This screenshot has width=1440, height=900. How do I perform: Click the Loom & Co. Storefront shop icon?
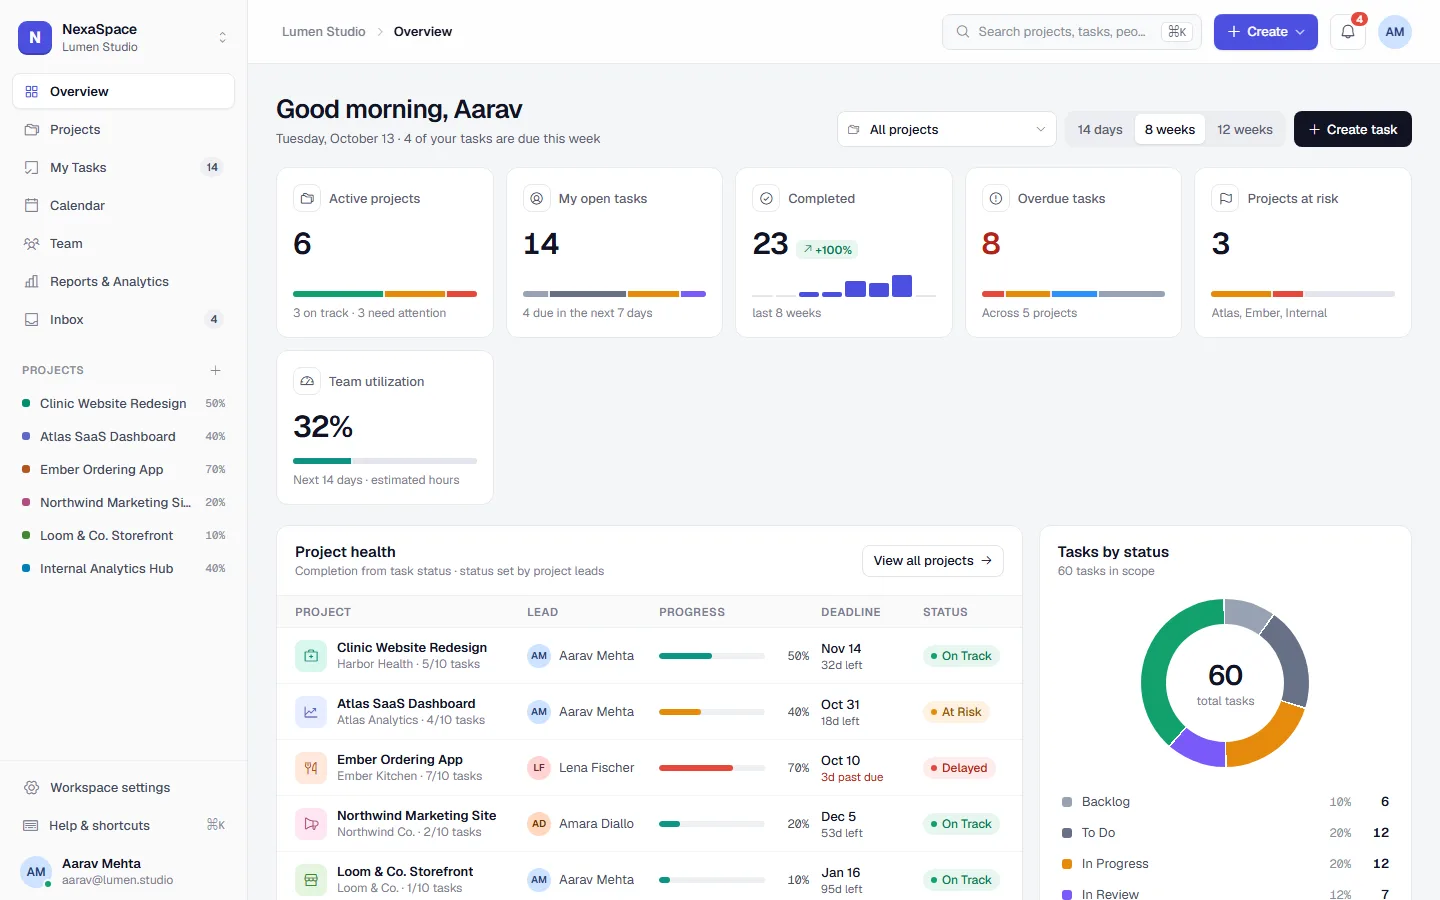[311, 880]
